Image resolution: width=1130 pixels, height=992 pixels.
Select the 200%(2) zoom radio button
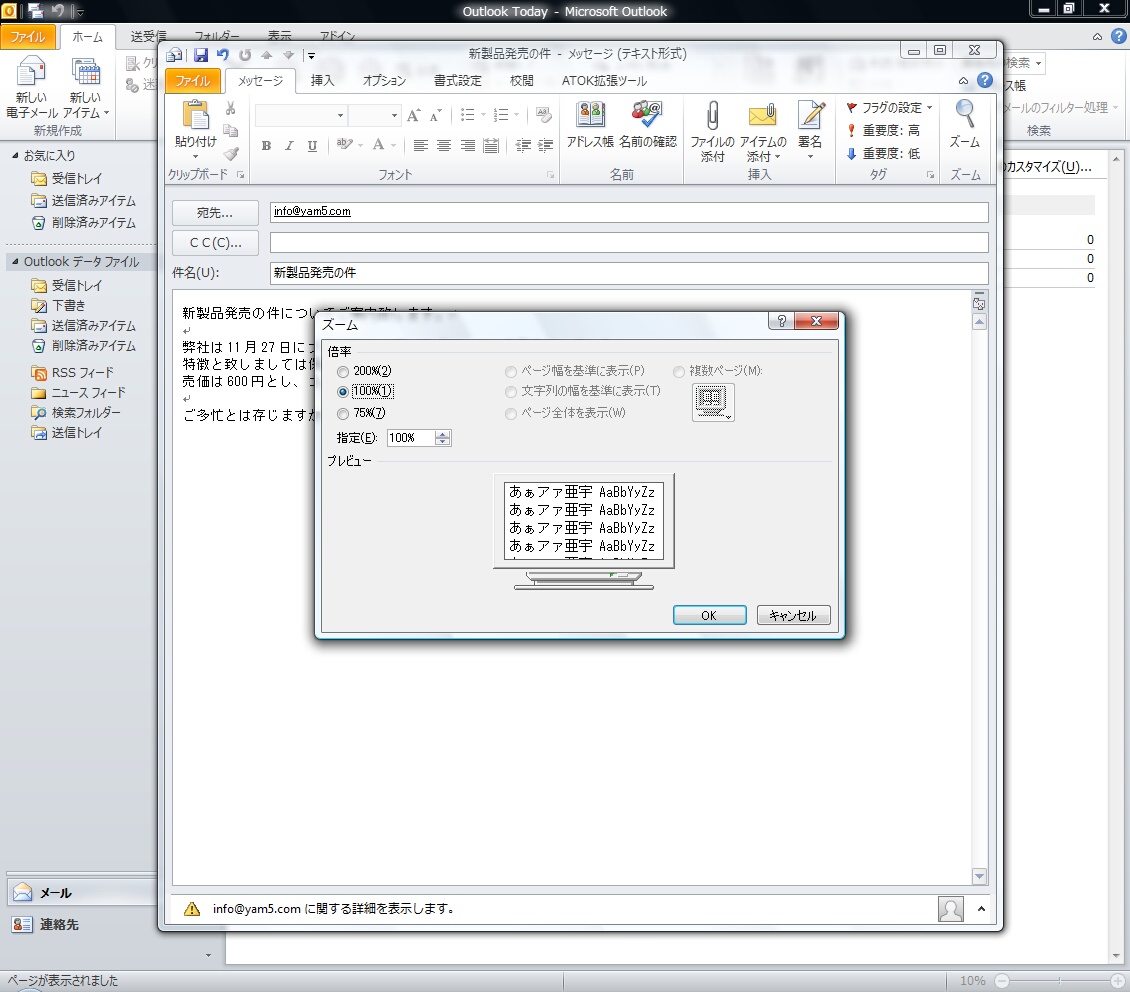pyautogui.click(x=343, y=372)
